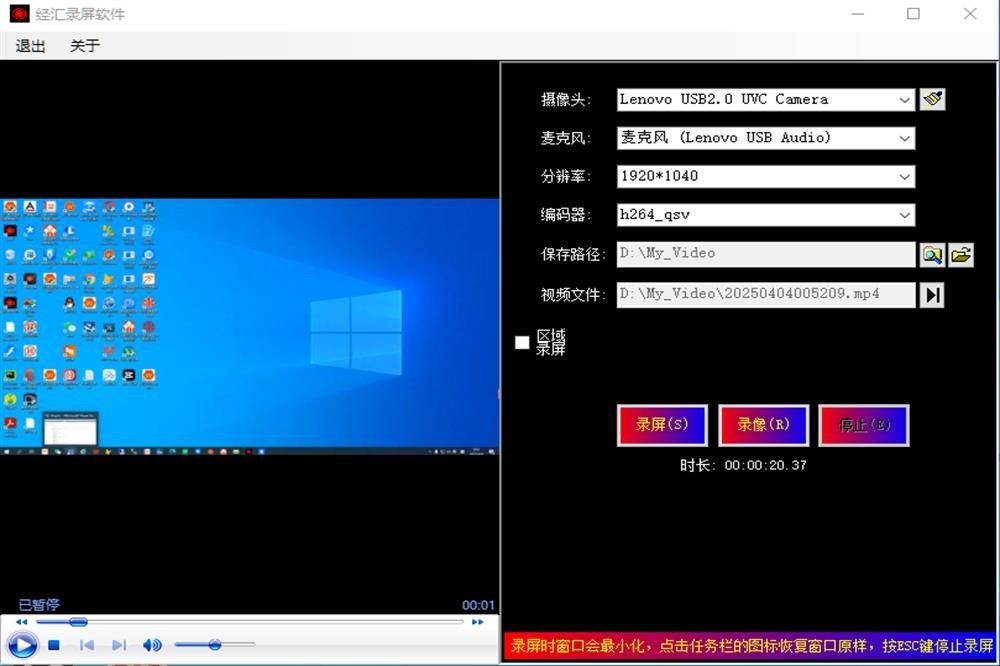This screenshot has width=1000, height=666.
Task: Stop playback with the square stop icon
Action: (55, 646)
